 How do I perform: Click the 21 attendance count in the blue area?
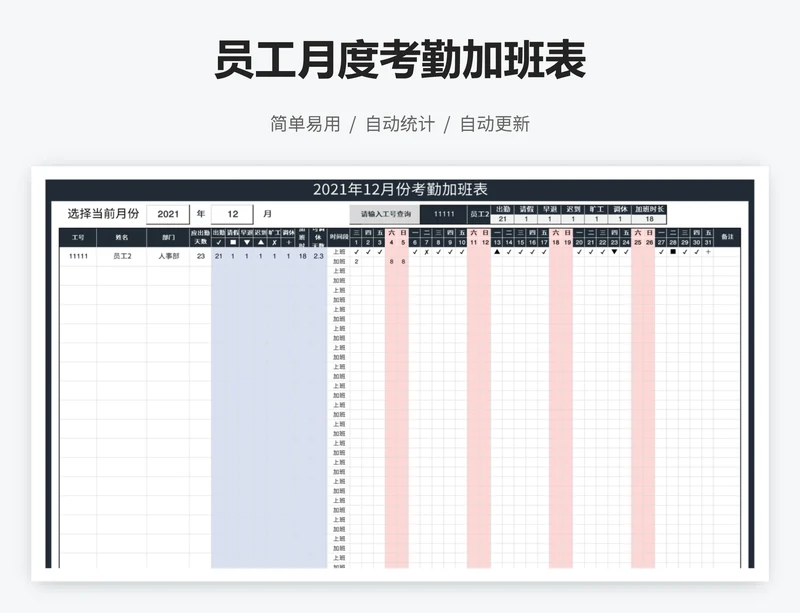click(x=219, y=256)
